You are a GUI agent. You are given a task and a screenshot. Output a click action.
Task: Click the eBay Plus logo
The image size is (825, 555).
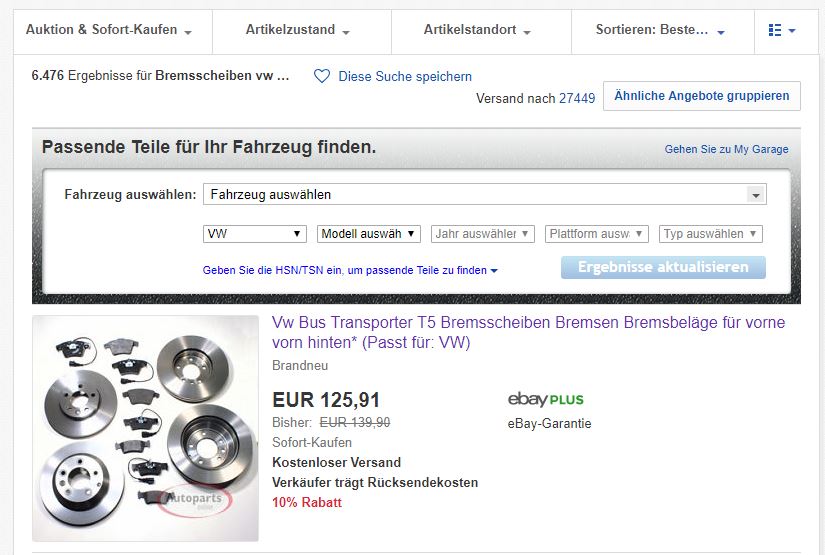pos(546,399)
